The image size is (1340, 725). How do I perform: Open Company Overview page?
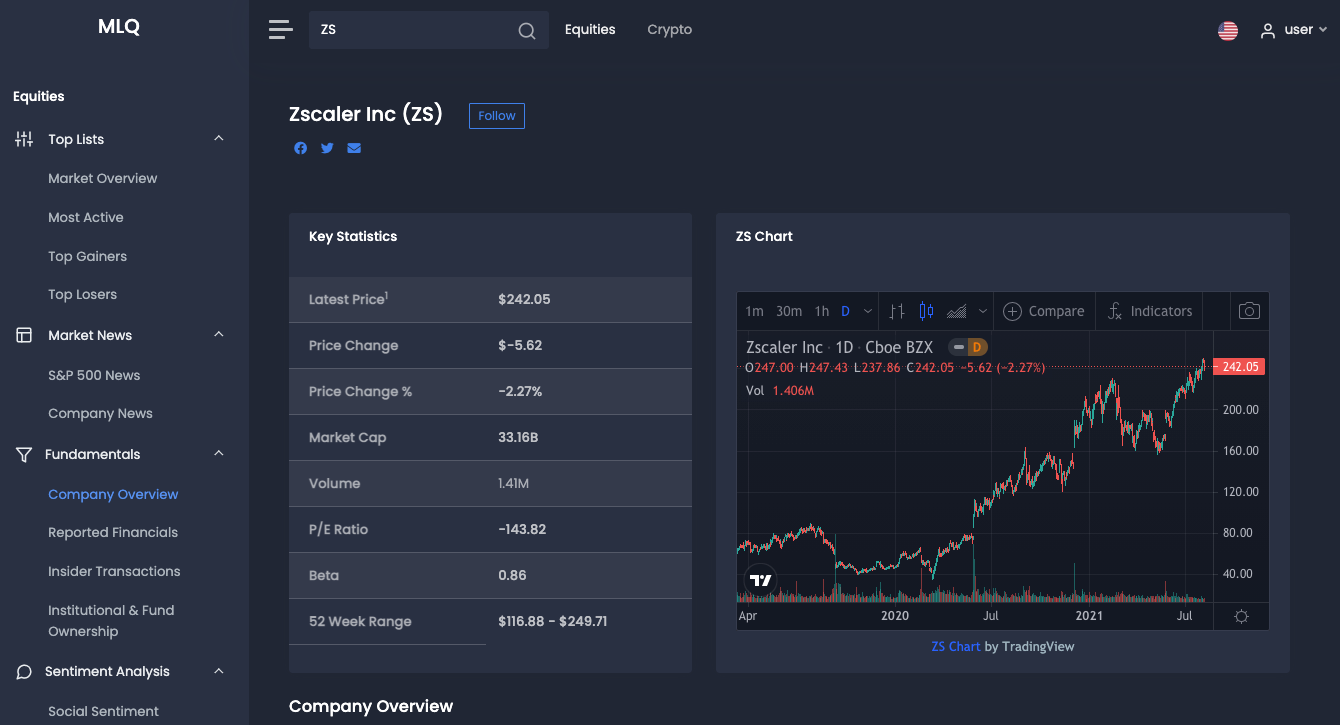(x=113, y=495)
